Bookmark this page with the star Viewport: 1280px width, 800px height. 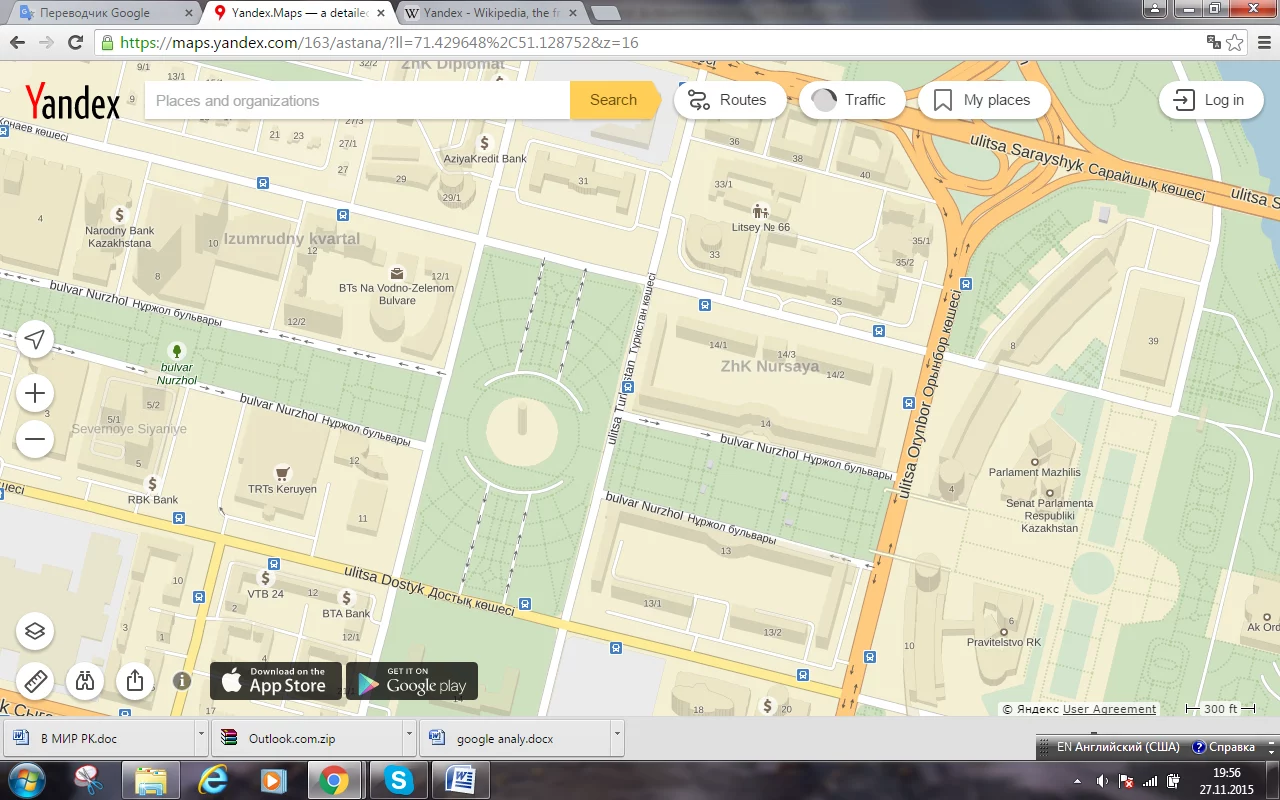1236,43
